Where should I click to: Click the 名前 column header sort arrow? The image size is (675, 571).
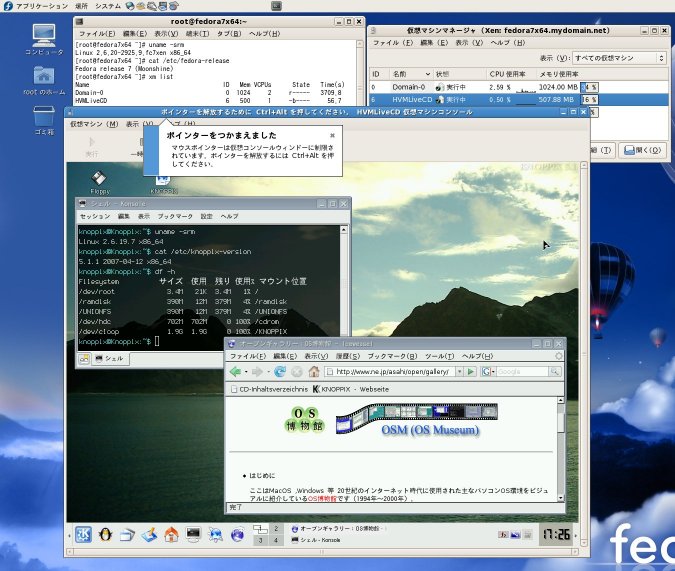click(427, 74)
